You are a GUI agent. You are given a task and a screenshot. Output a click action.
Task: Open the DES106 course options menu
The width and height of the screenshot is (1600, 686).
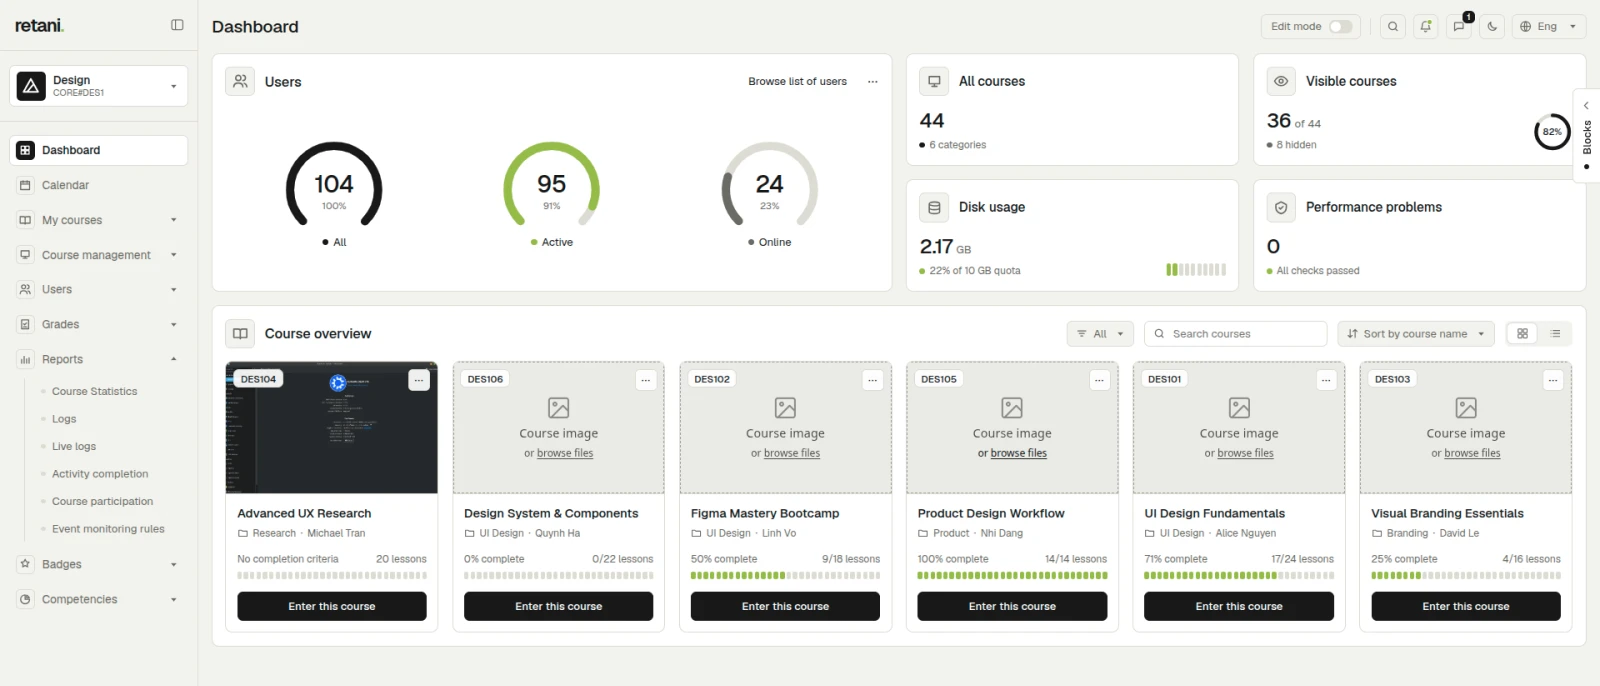tap(646, 380)
